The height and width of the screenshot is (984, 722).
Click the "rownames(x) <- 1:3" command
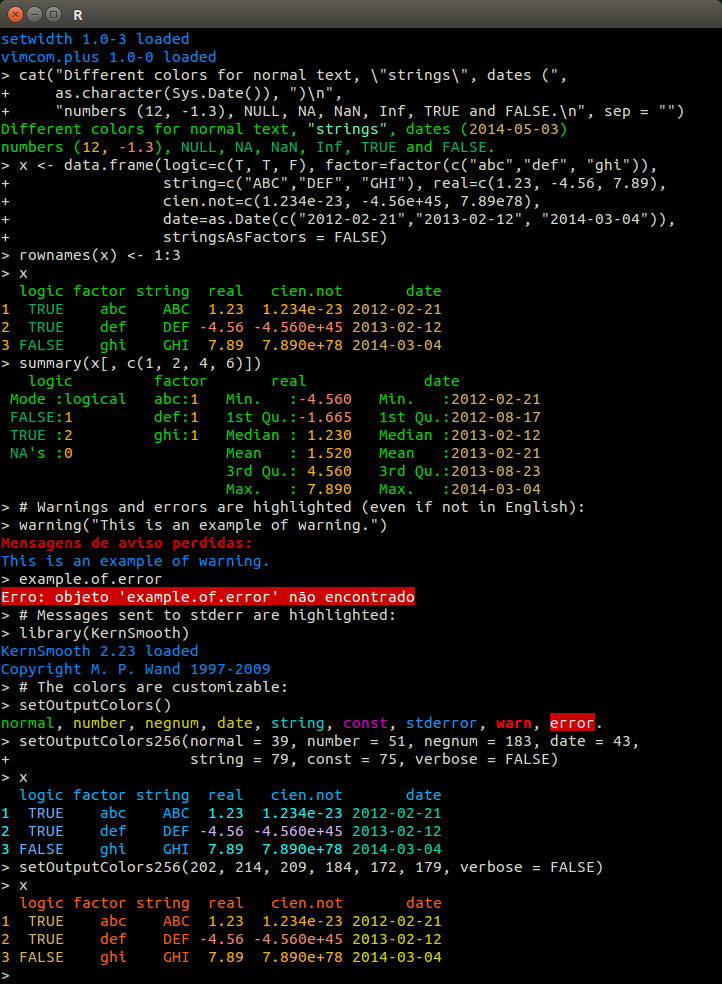pyautogui.click(x=99, y=255)
